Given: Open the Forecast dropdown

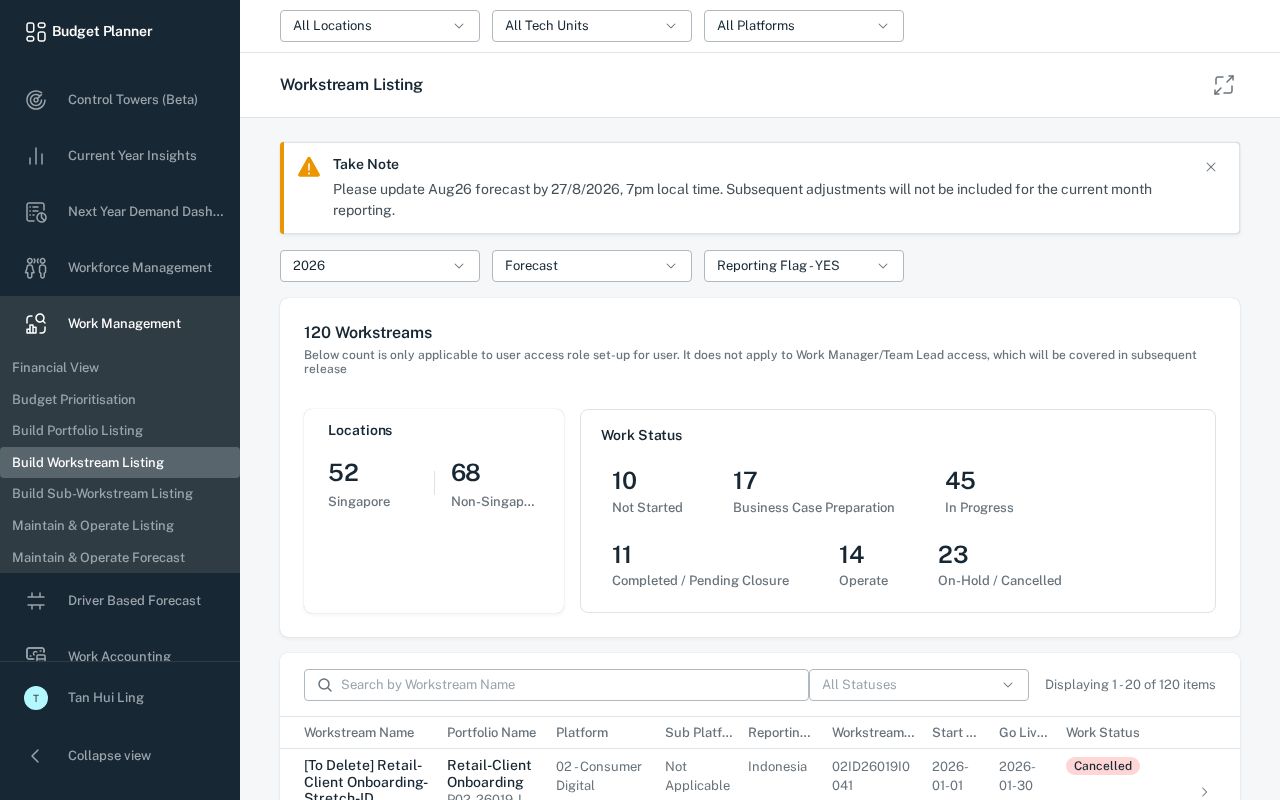Looking at the screenshot, I should click(592, 266).
